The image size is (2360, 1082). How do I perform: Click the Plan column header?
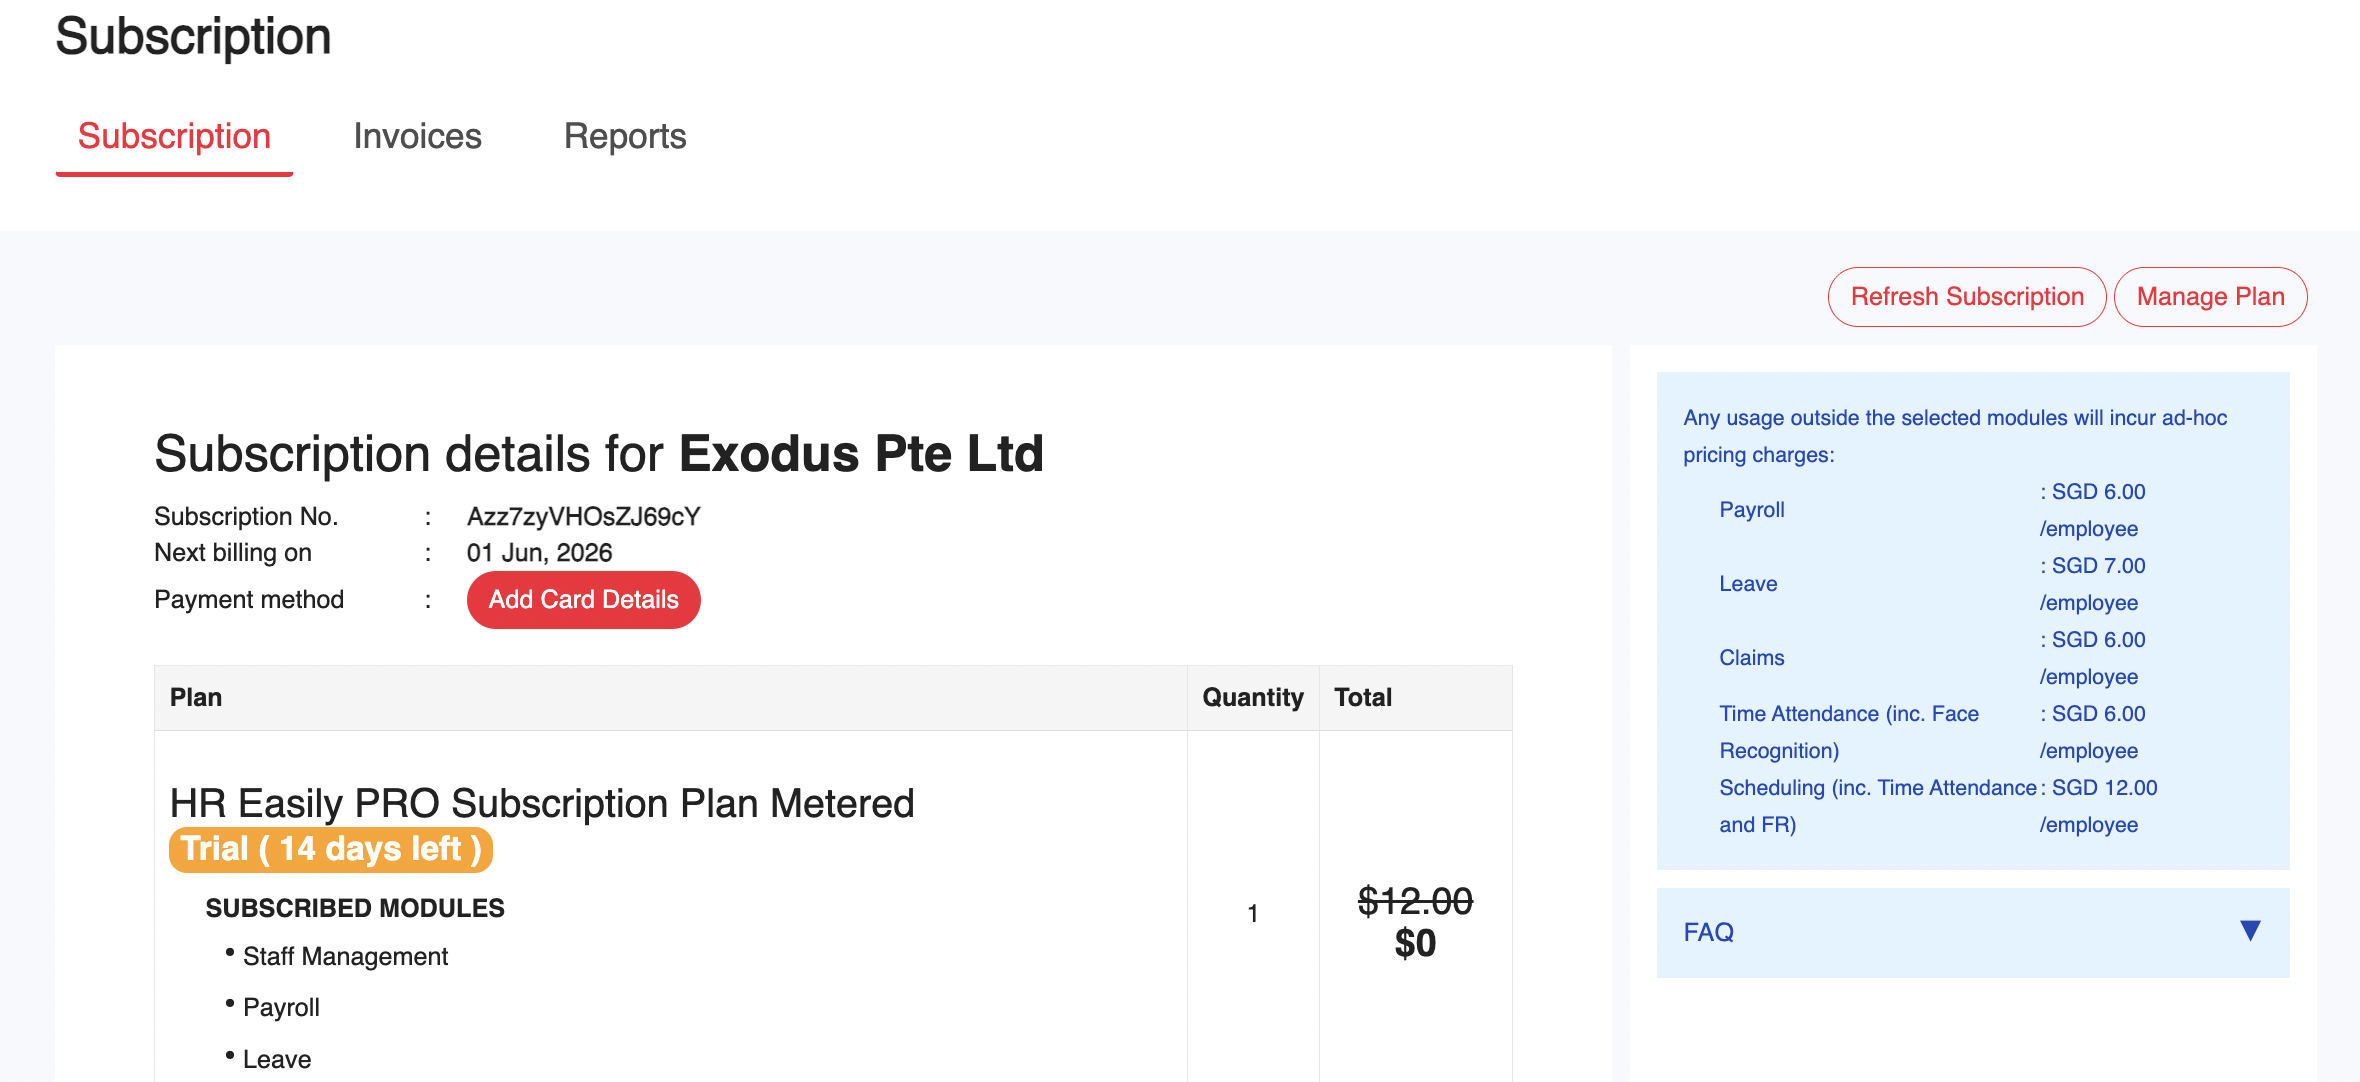tap(196, 697)
